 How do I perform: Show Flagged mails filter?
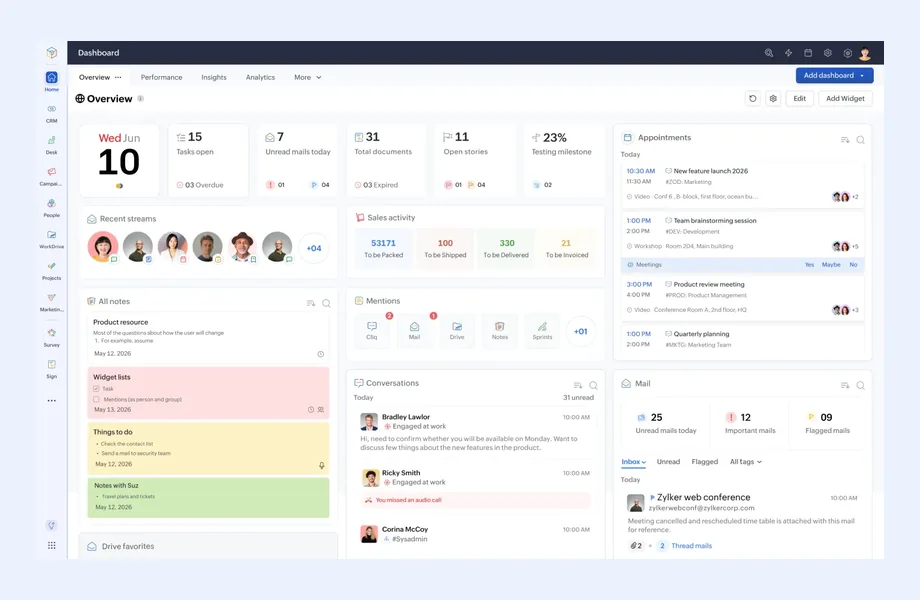coord(705,462)
